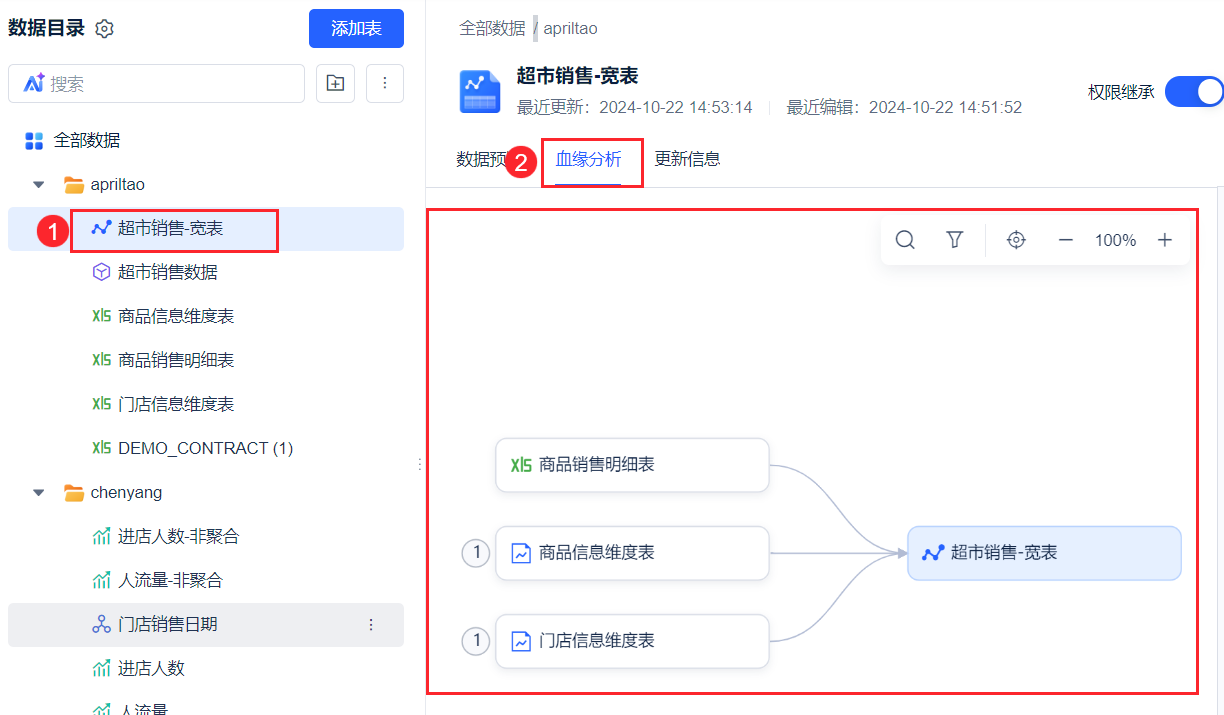Image resolution: width=1224 pixels, height=715 pixels.
Task: Expand upstream count of 门店信息维度表 node
Action: tap(476, 641)
